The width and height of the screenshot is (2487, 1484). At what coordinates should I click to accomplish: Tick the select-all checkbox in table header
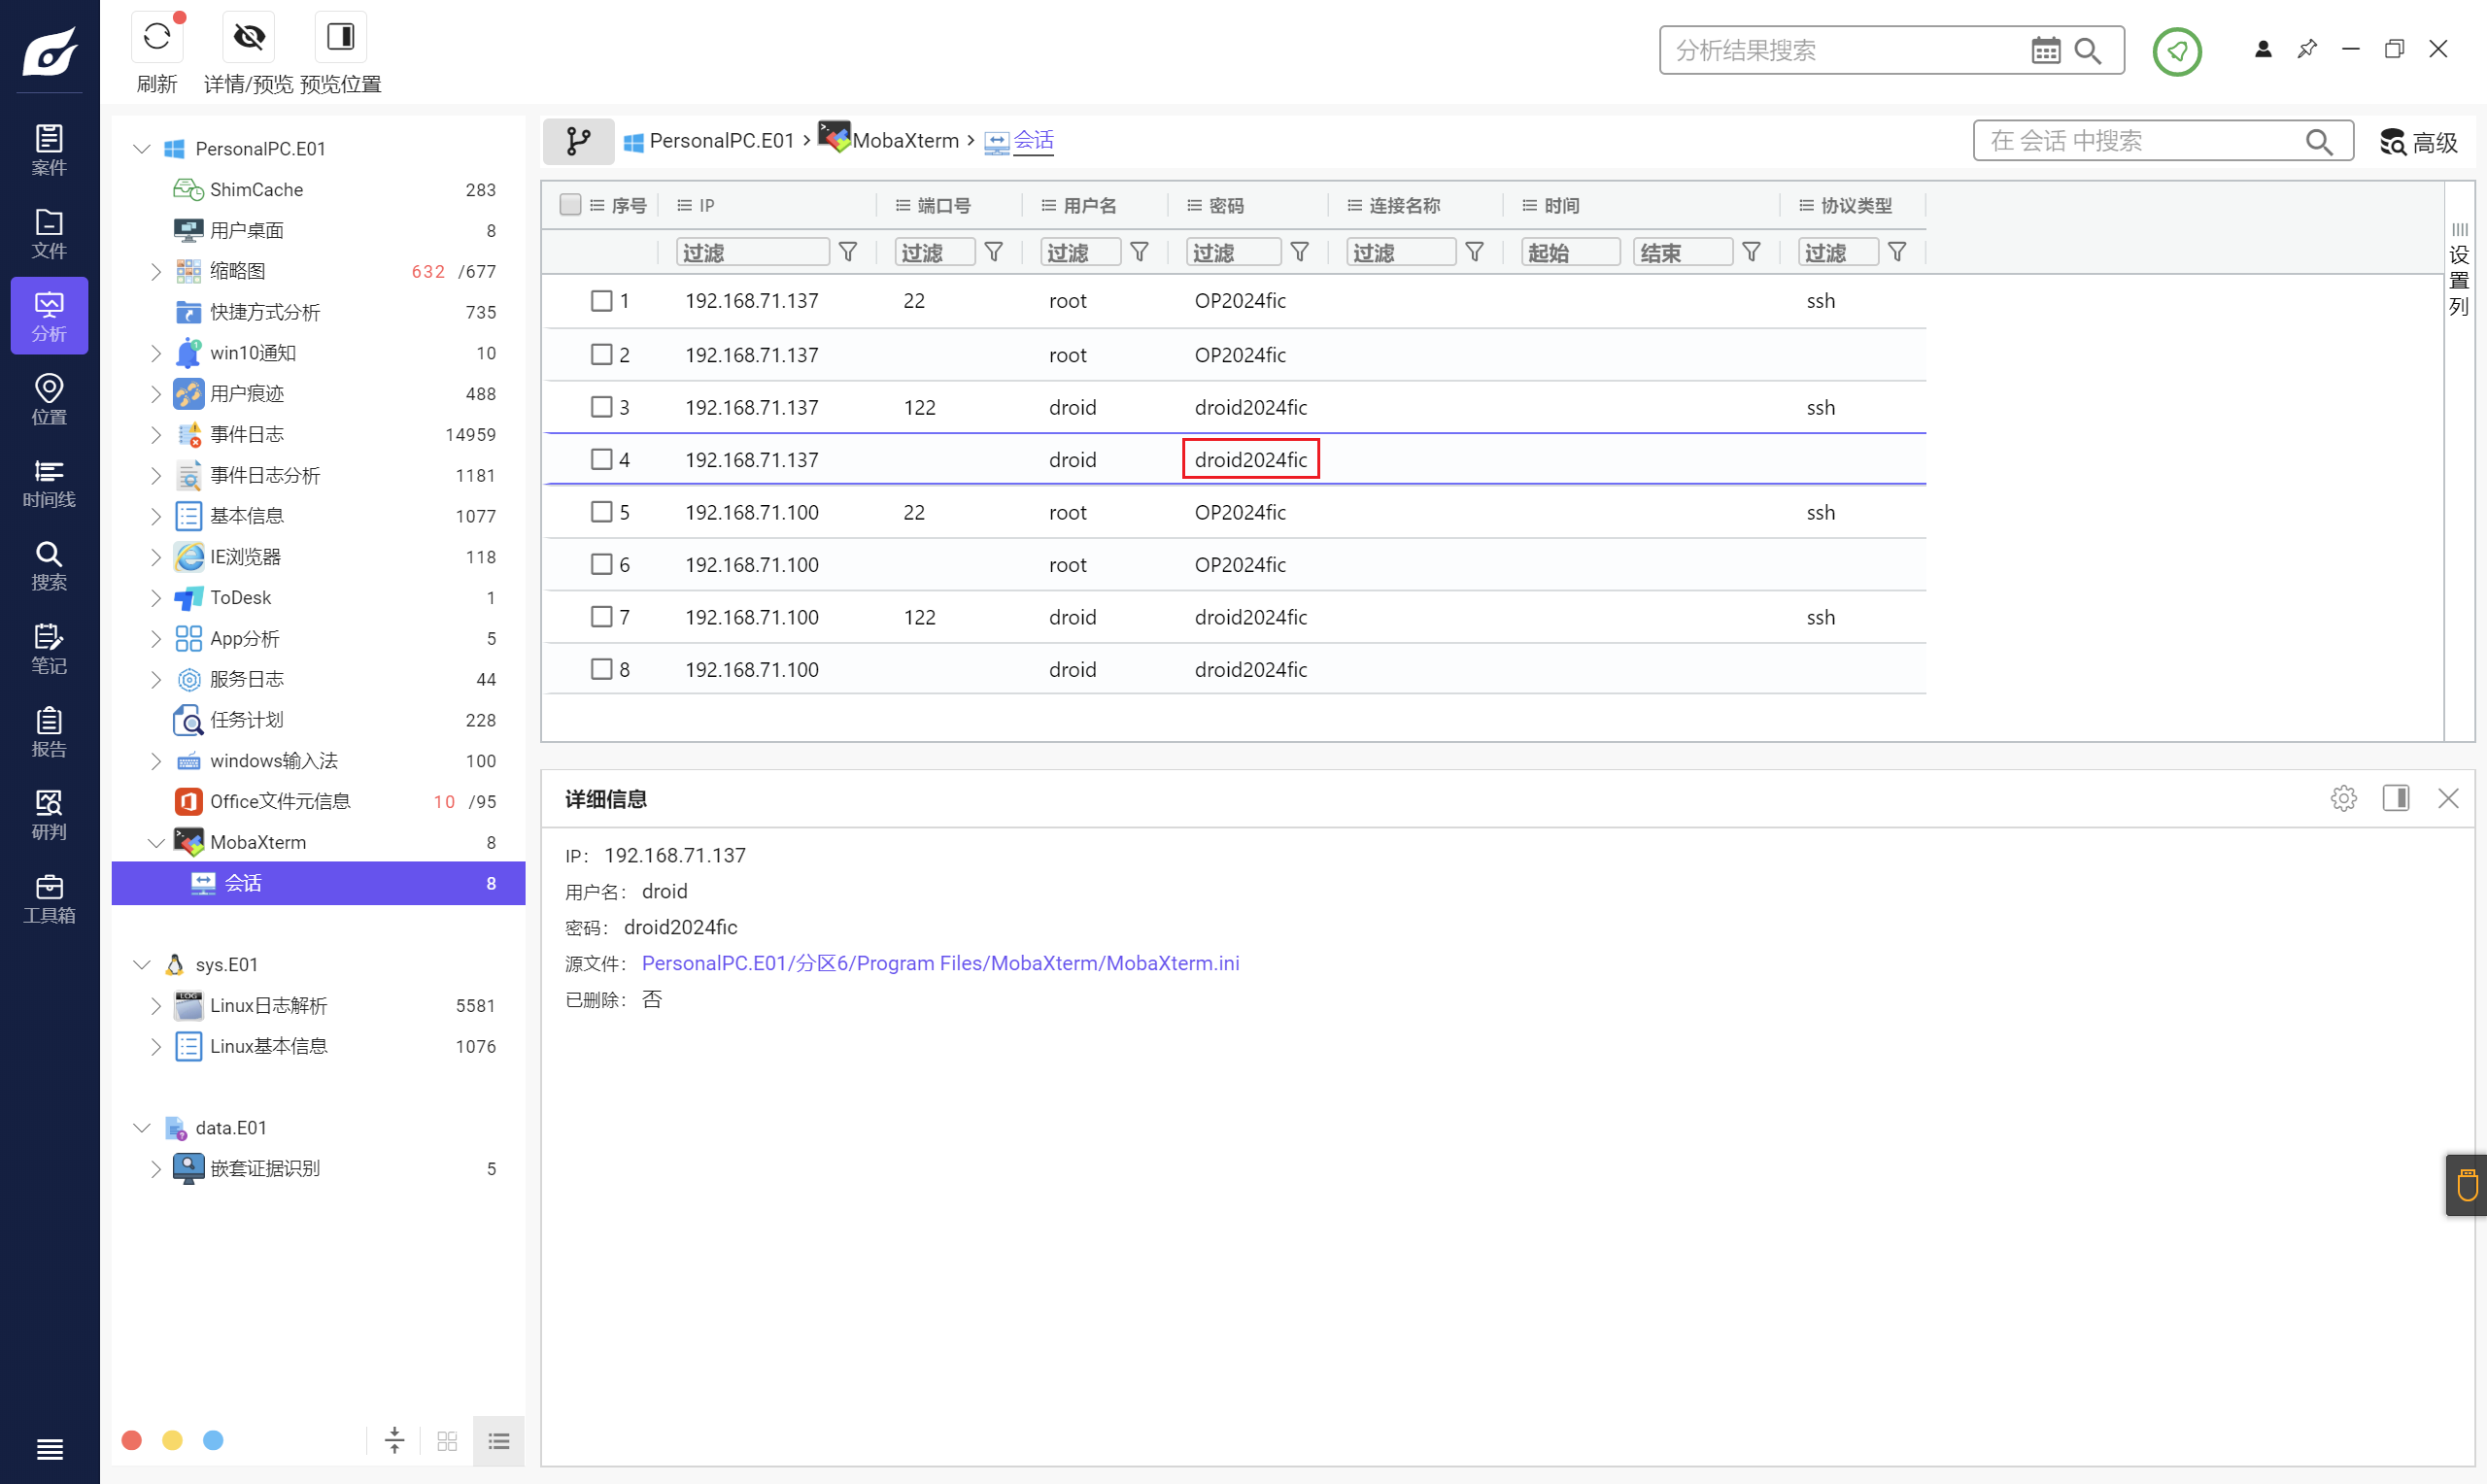tap(570, 205)
